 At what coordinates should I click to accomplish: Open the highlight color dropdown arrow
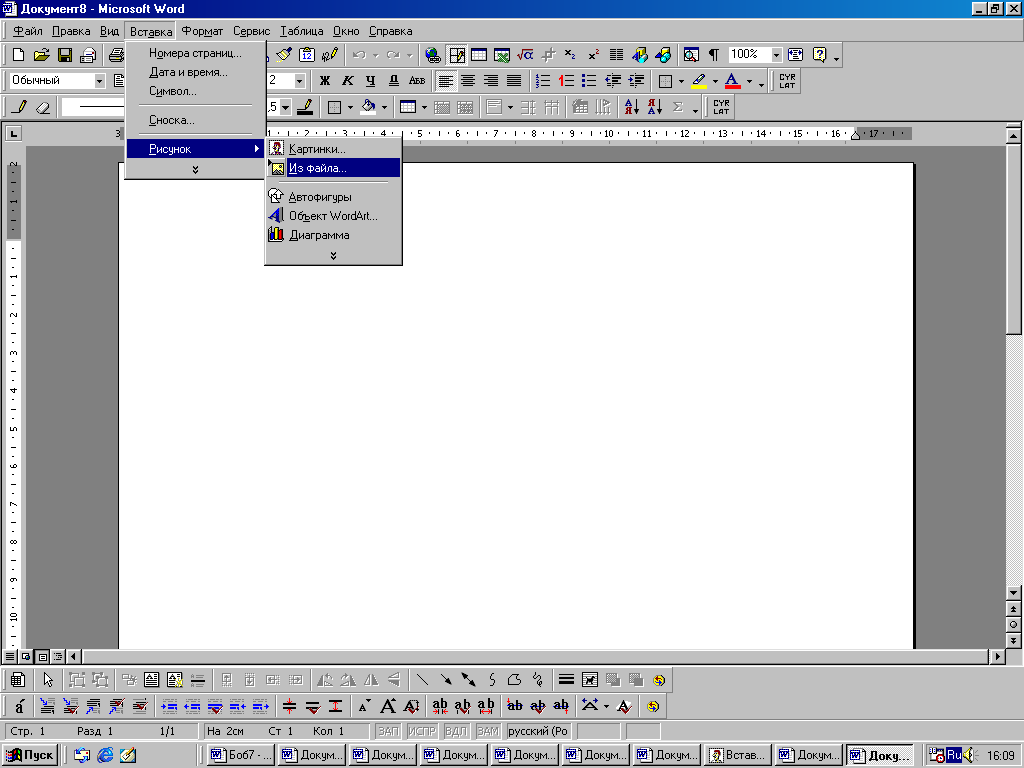[x=715, y=82]
